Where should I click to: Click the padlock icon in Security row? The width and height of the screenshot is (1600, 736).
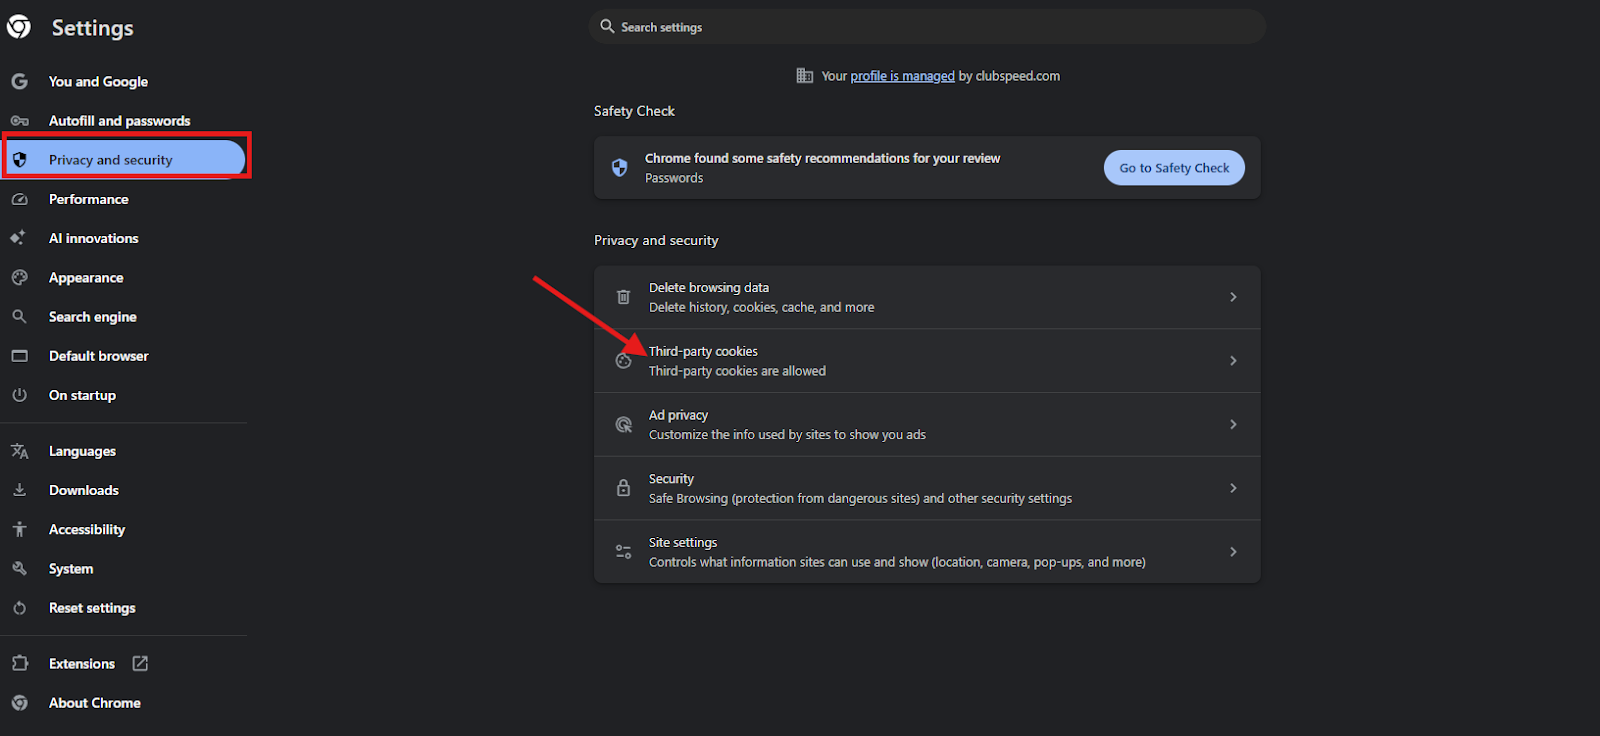623,488
